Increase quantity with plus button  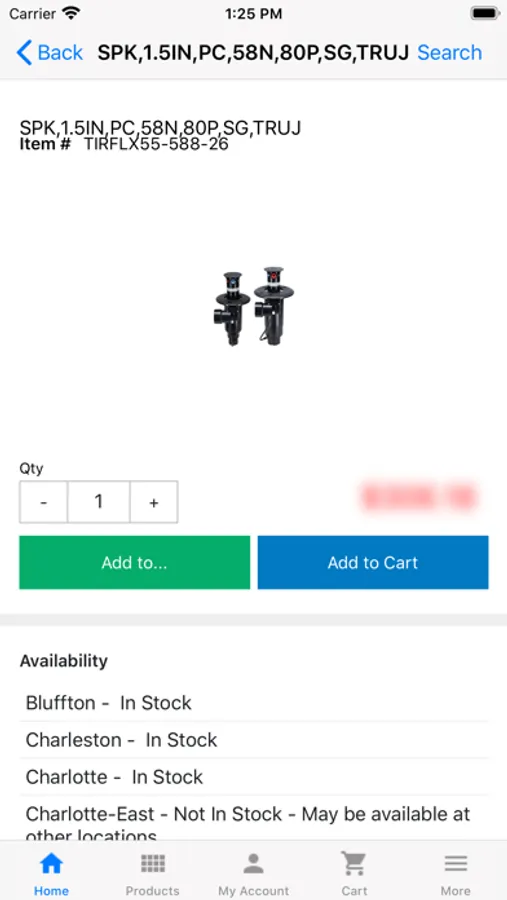click(154, 502)
